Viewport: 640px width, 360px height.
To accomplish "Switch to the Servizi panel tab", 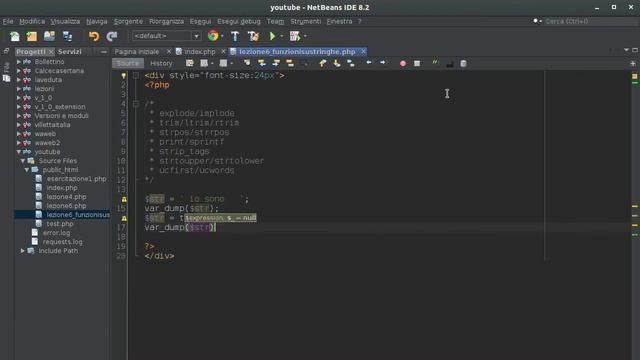I will [69, 52].
